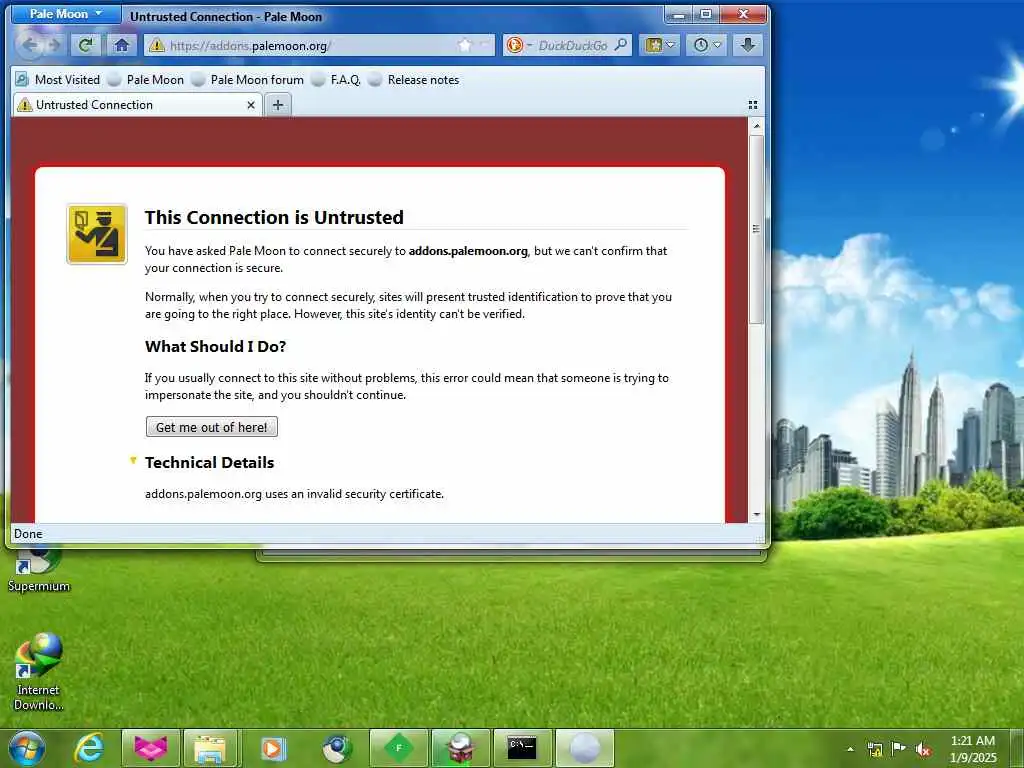Screen dimensions: 1024x768
Task: Open Windows Media Player from the taskbar
Action: [x=273, y=748]
